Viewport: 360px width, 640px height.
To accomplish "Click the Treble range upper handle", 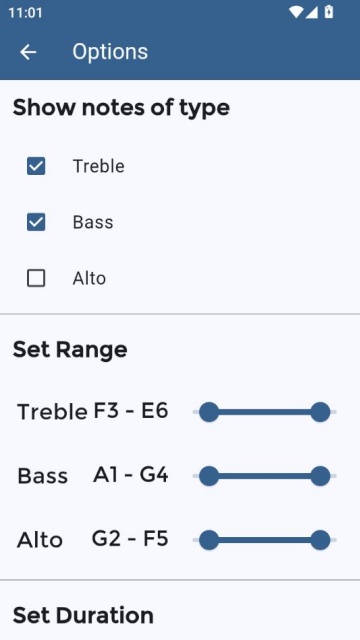I will pyautogui.click(x=320, y=412).
